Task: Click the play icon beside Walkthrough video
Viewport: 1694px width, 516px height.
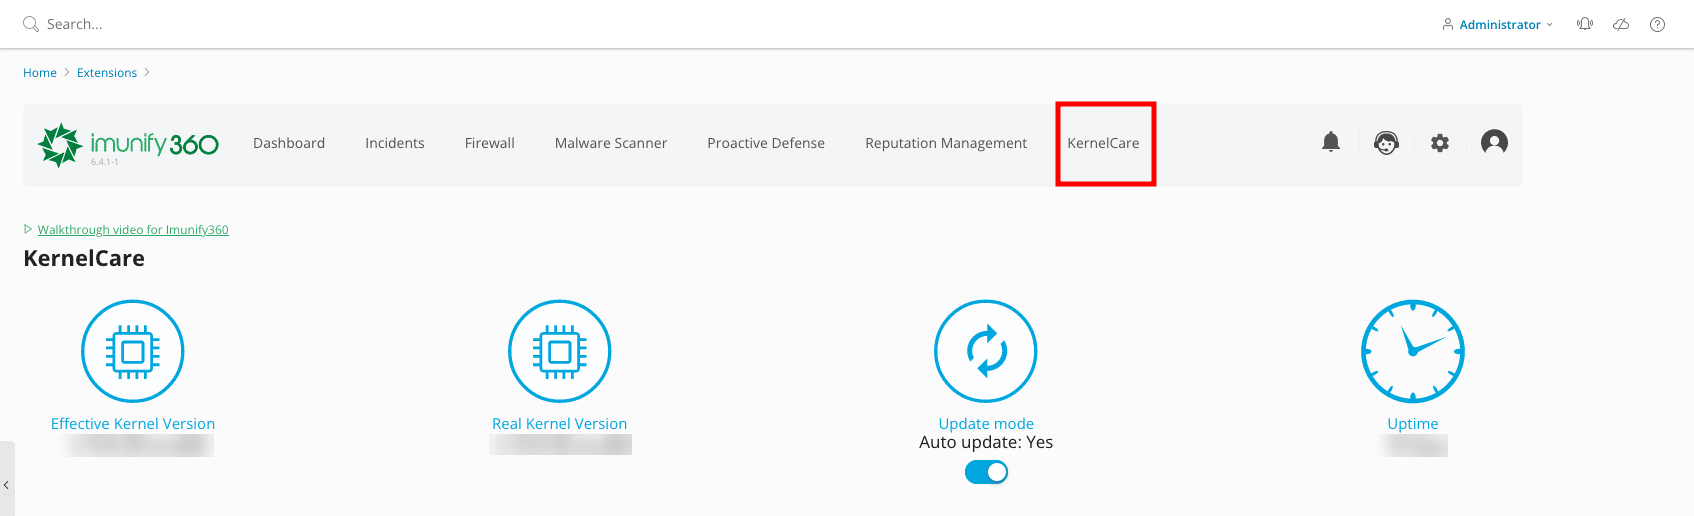Action: tap(28, 229)
